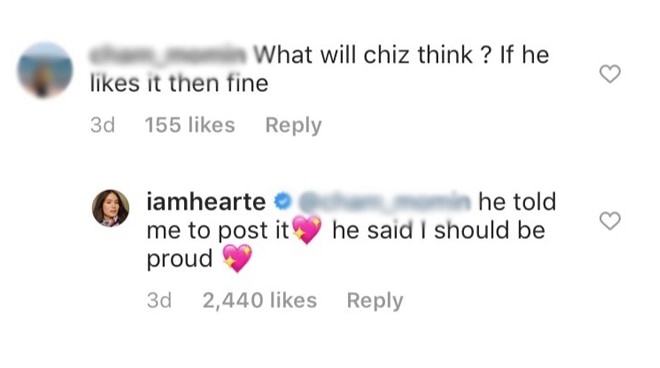The width and height of the screenshot is (660, 368).
Task: Click the 3d timestamp on the first comment
Action: pyautogui.click(x=102, y=125)
